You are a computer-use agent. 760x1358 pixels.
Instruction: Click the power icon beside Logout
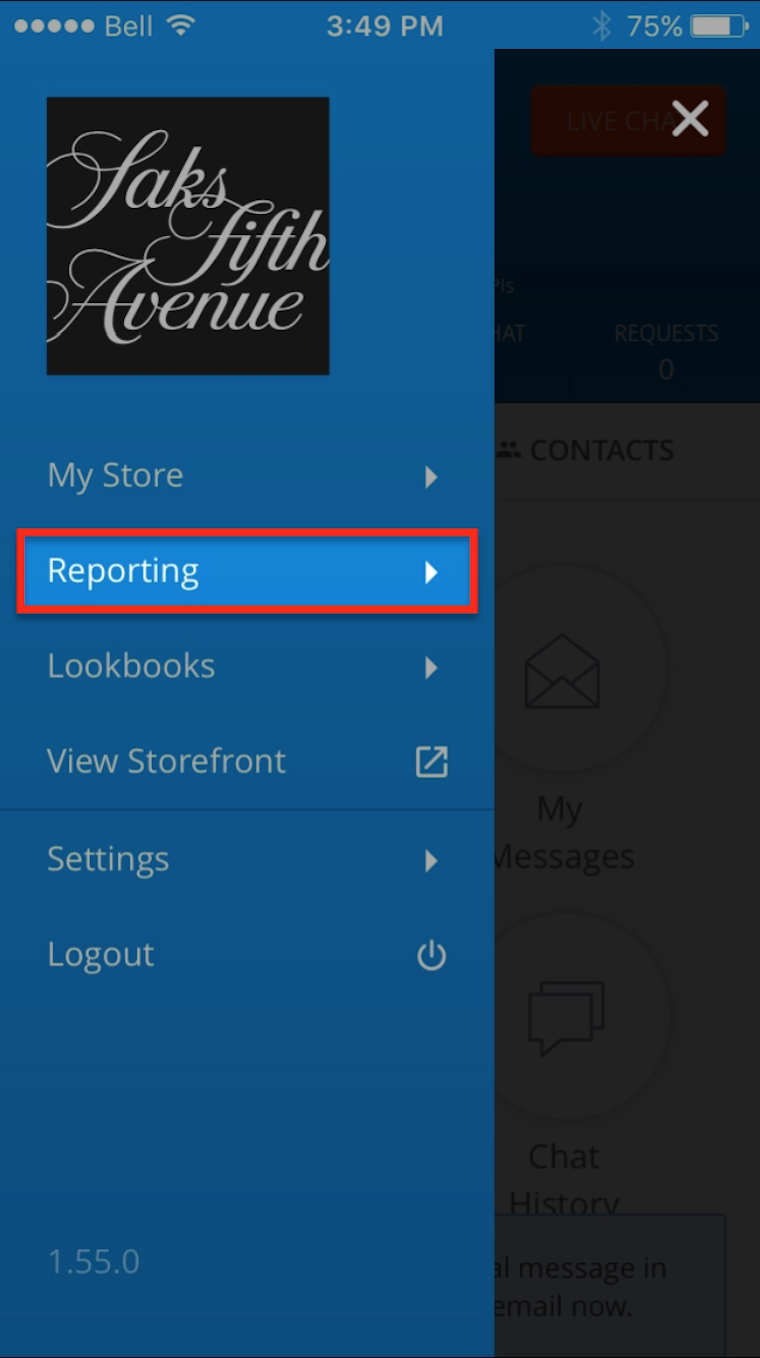431,956
